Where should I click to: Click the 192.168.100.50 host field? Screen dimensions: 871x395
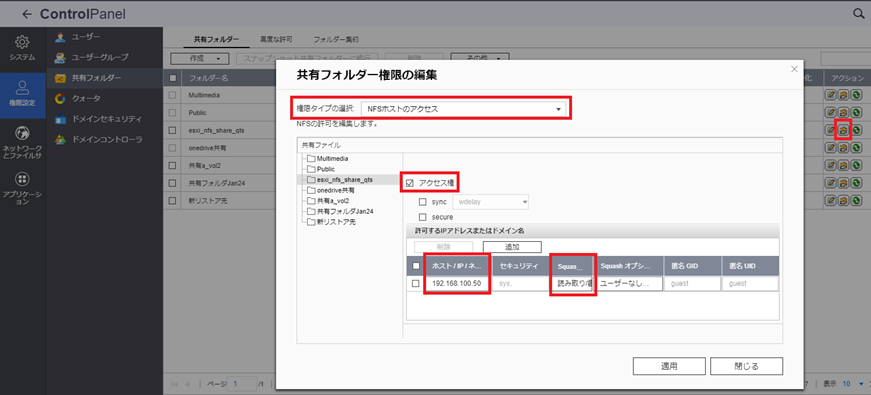click(x=457, y=284)
